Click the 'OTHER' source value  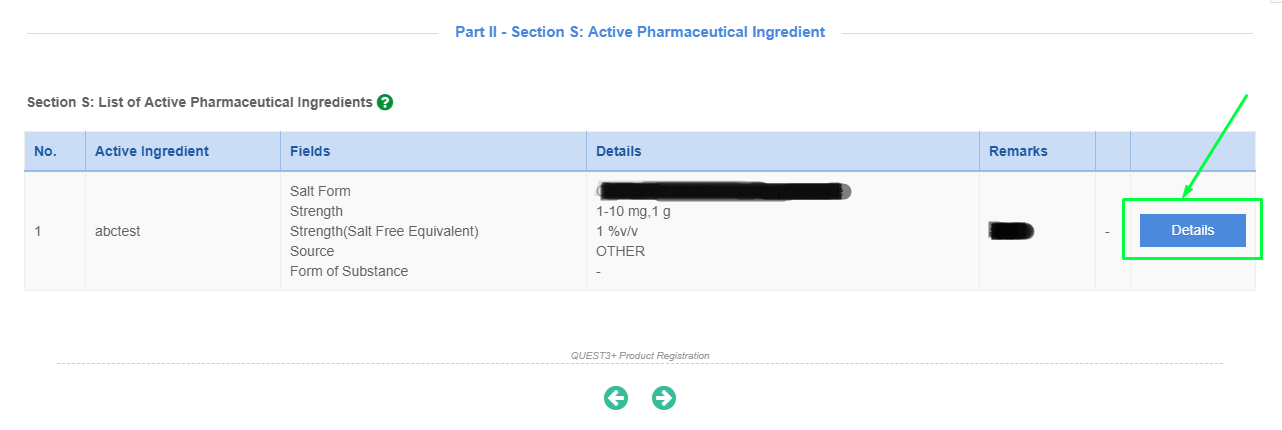pyautogui.click(x=620, y=251)
